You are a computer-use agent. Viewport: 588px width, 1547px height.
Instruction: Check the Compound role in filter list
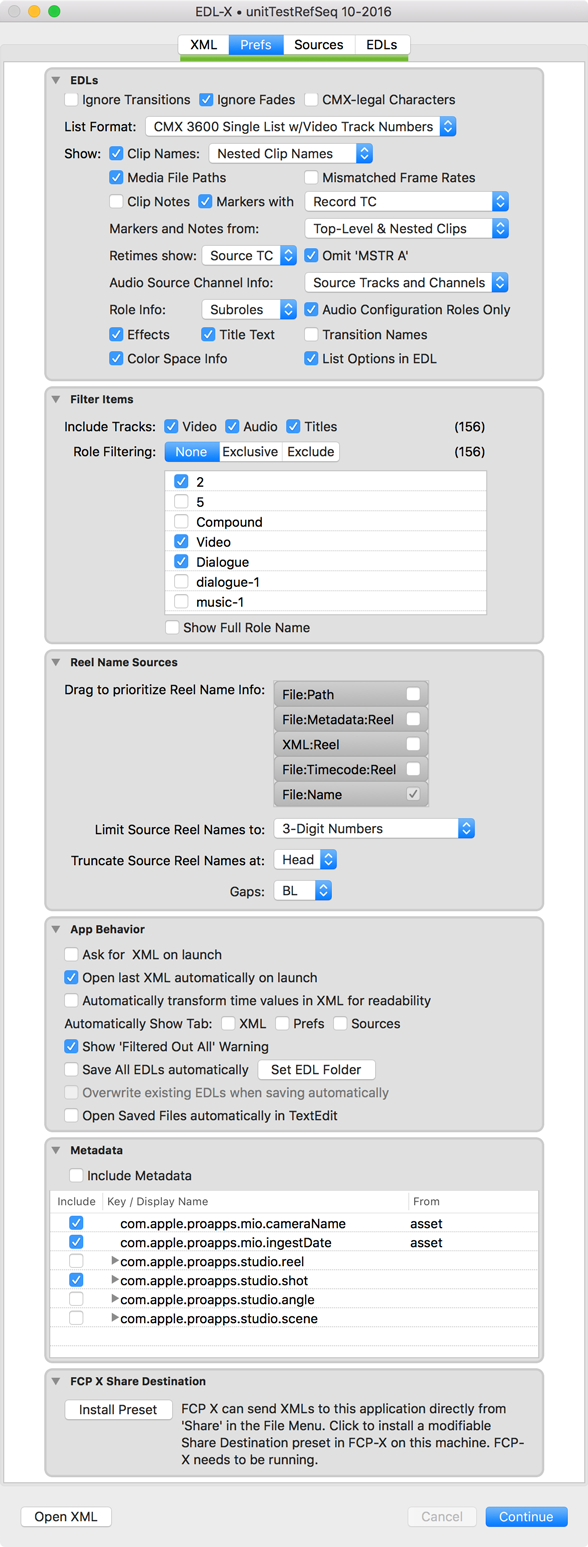181,522
